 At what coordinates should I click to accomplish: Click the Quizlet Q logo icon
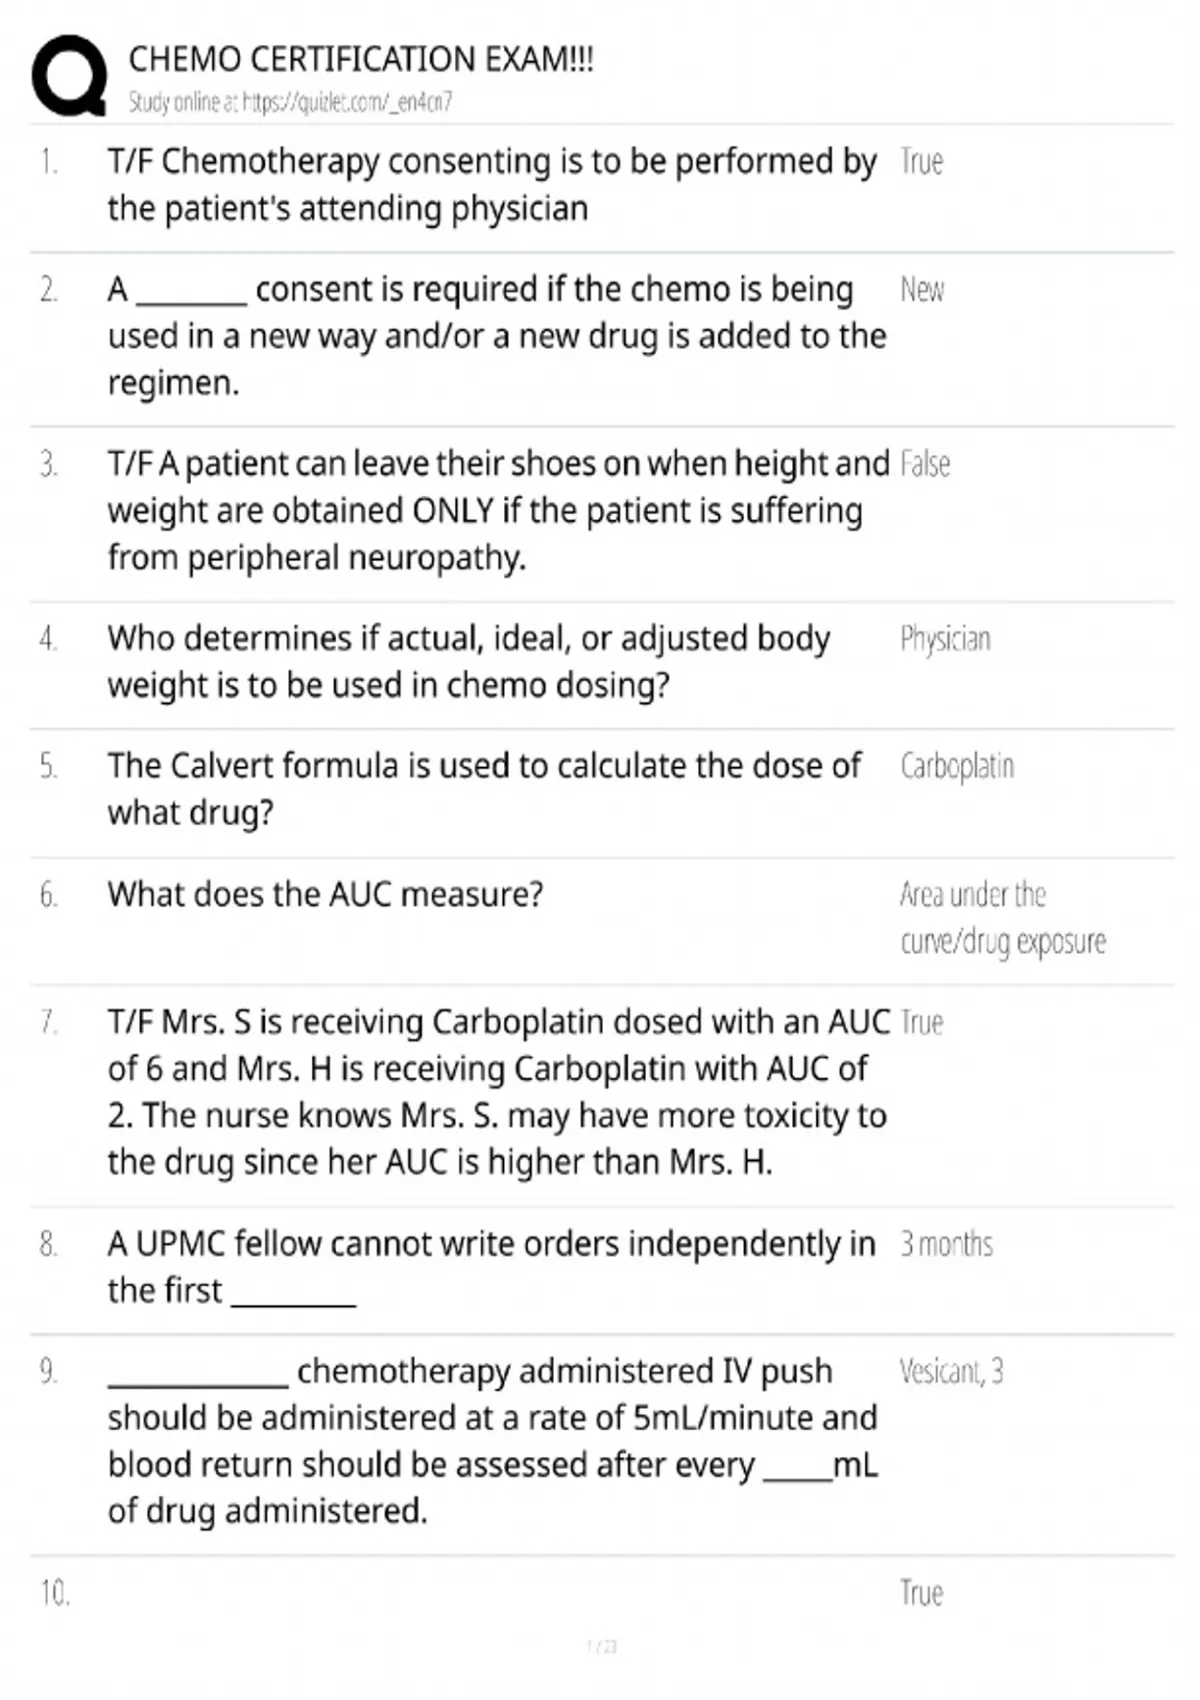coord(69,76)
